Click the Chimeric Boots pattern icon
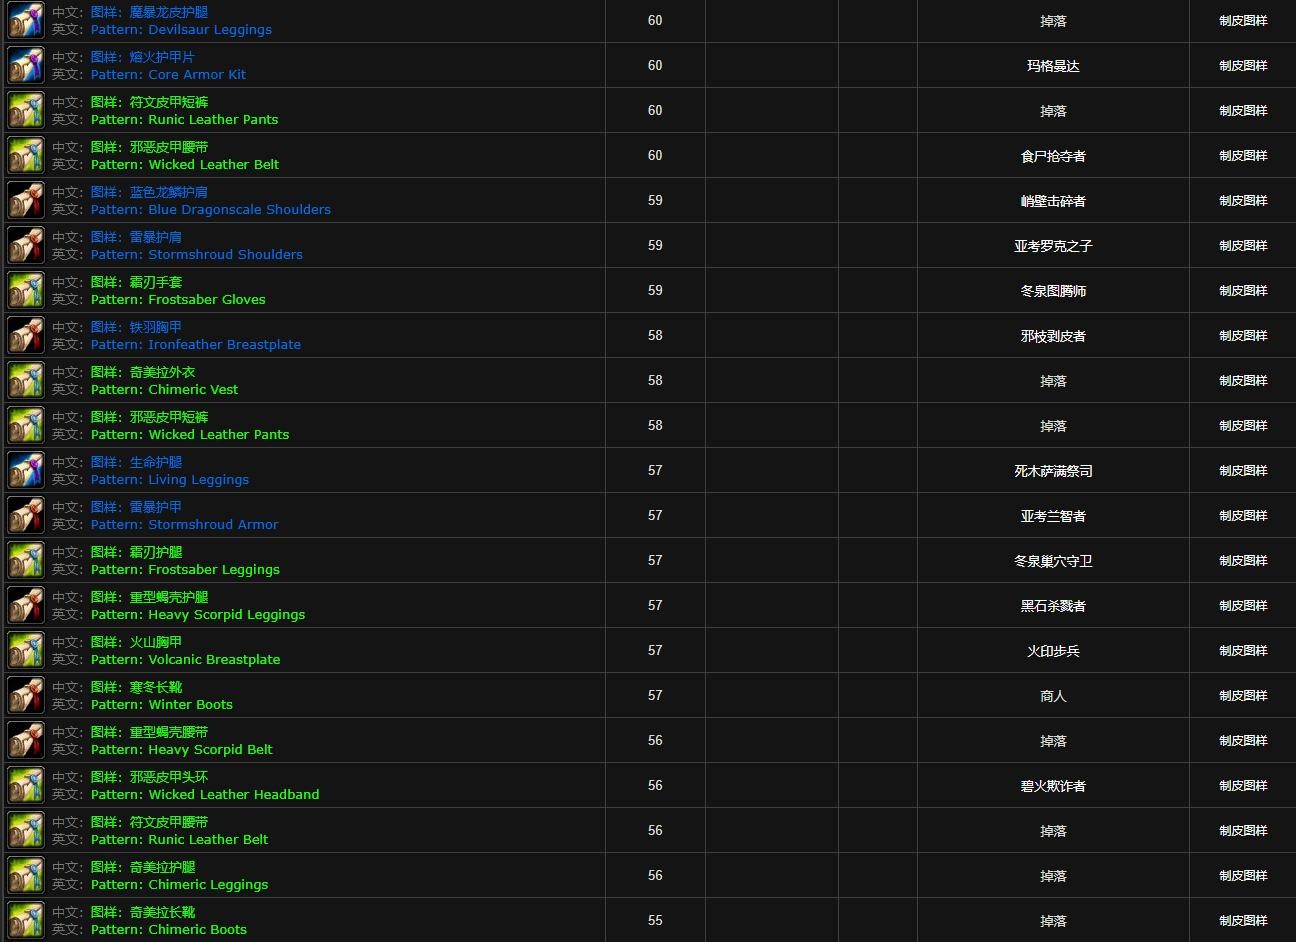Viewport: 1296px width, 942px height. 26,921
